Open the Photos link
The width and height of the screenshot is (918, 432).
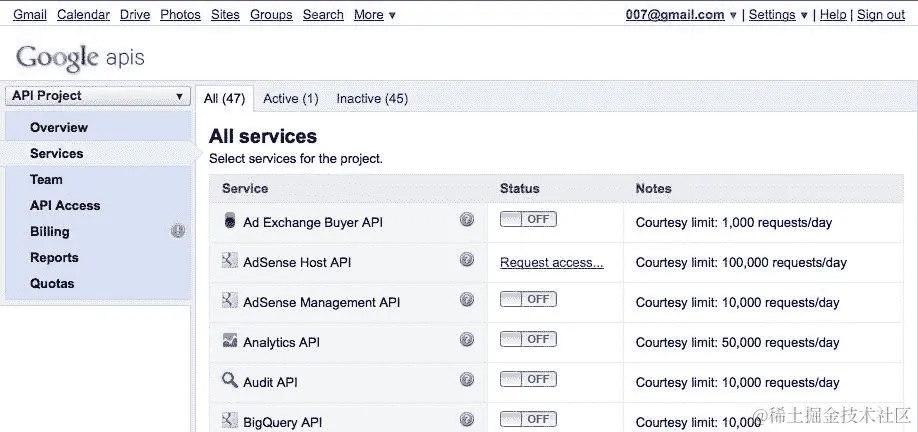click(180, 15)
